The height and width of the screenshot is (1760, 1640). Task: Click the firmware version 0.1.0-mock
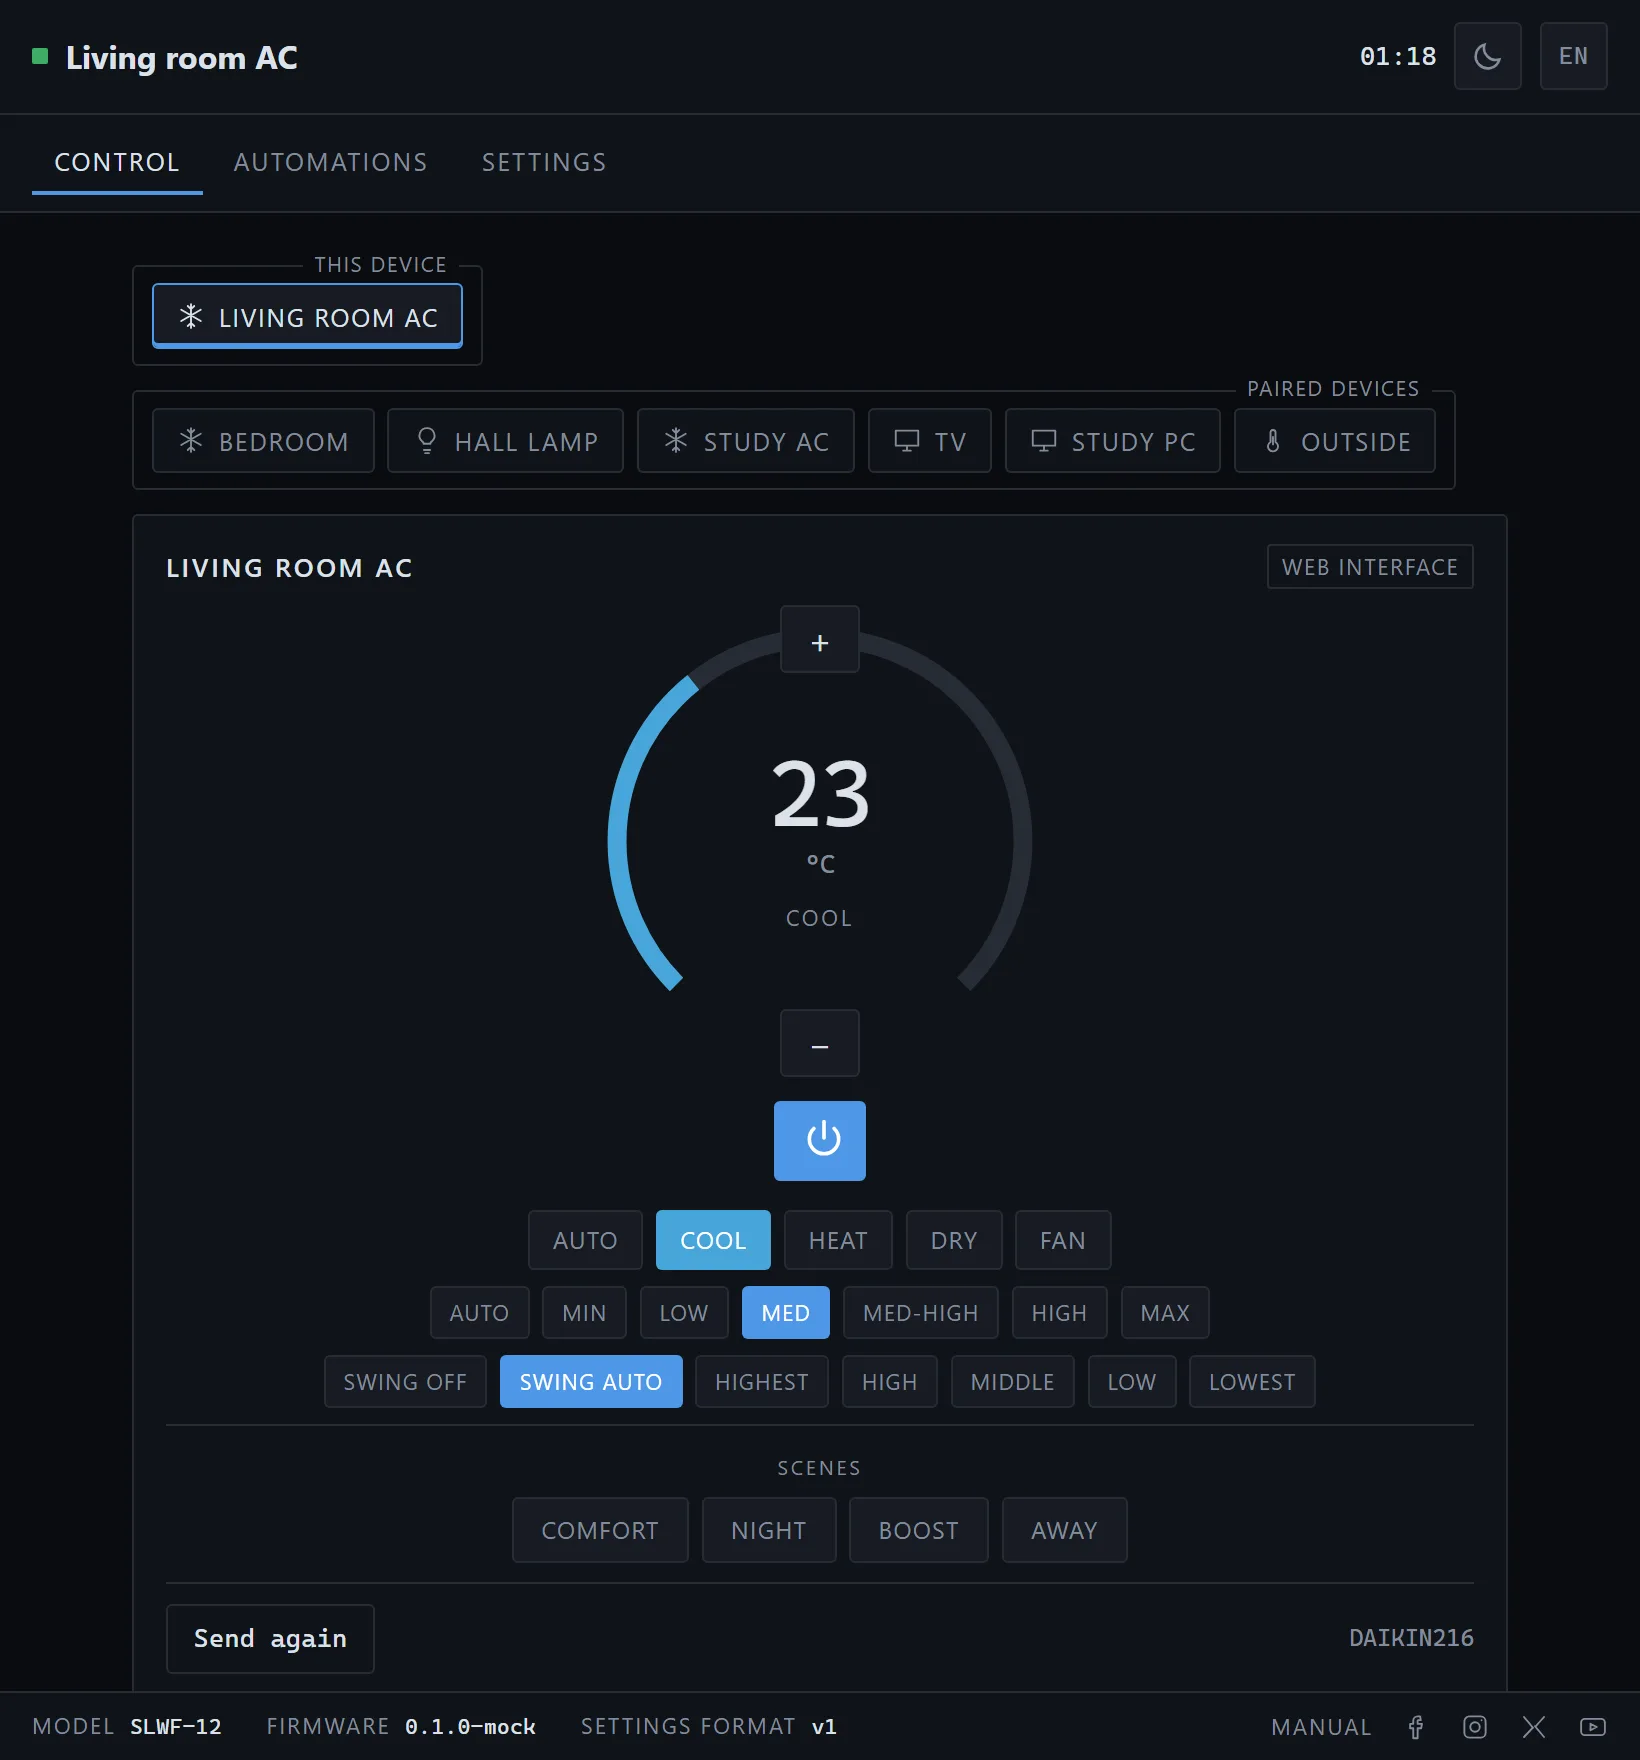pos(470,1727)
